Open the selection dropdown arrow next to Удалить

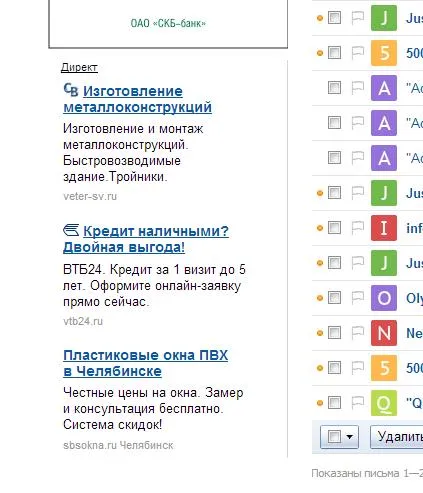click(349, 436)
